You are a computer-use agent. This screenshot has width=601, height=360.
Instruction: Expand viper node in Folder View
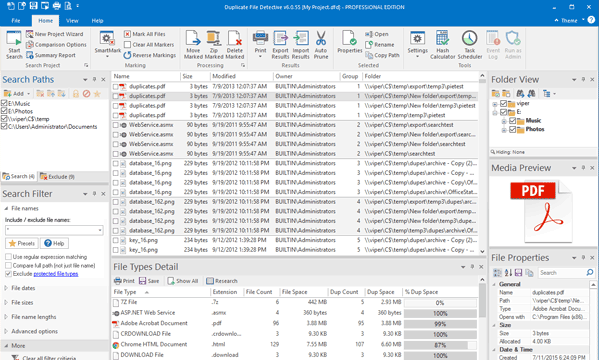[495, 104]
